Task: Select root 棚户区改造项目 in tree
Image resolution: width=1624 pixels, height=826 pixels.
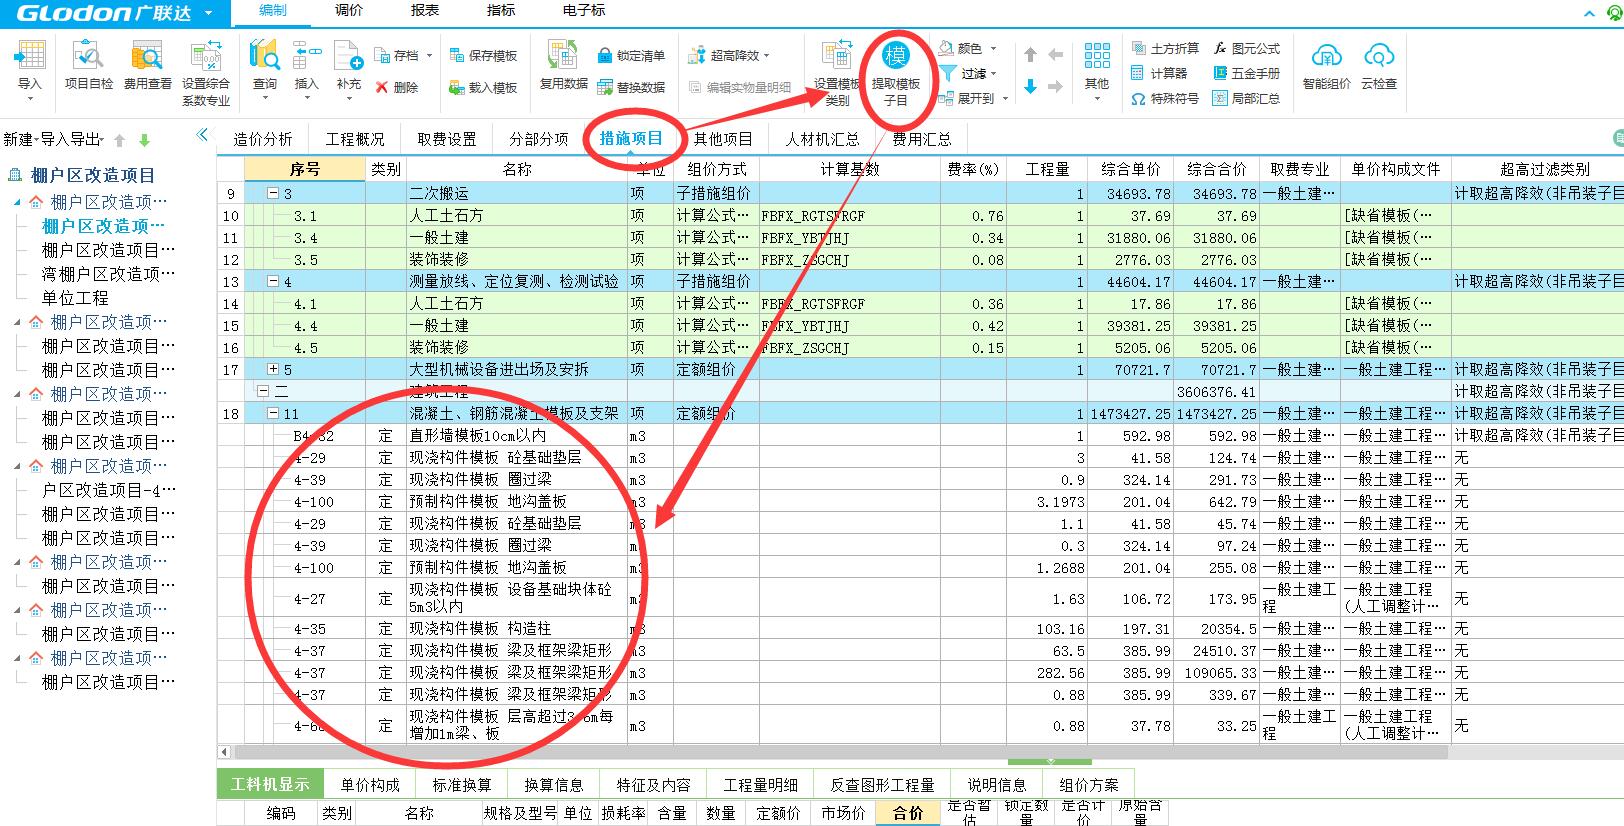Action: (92, 175)
